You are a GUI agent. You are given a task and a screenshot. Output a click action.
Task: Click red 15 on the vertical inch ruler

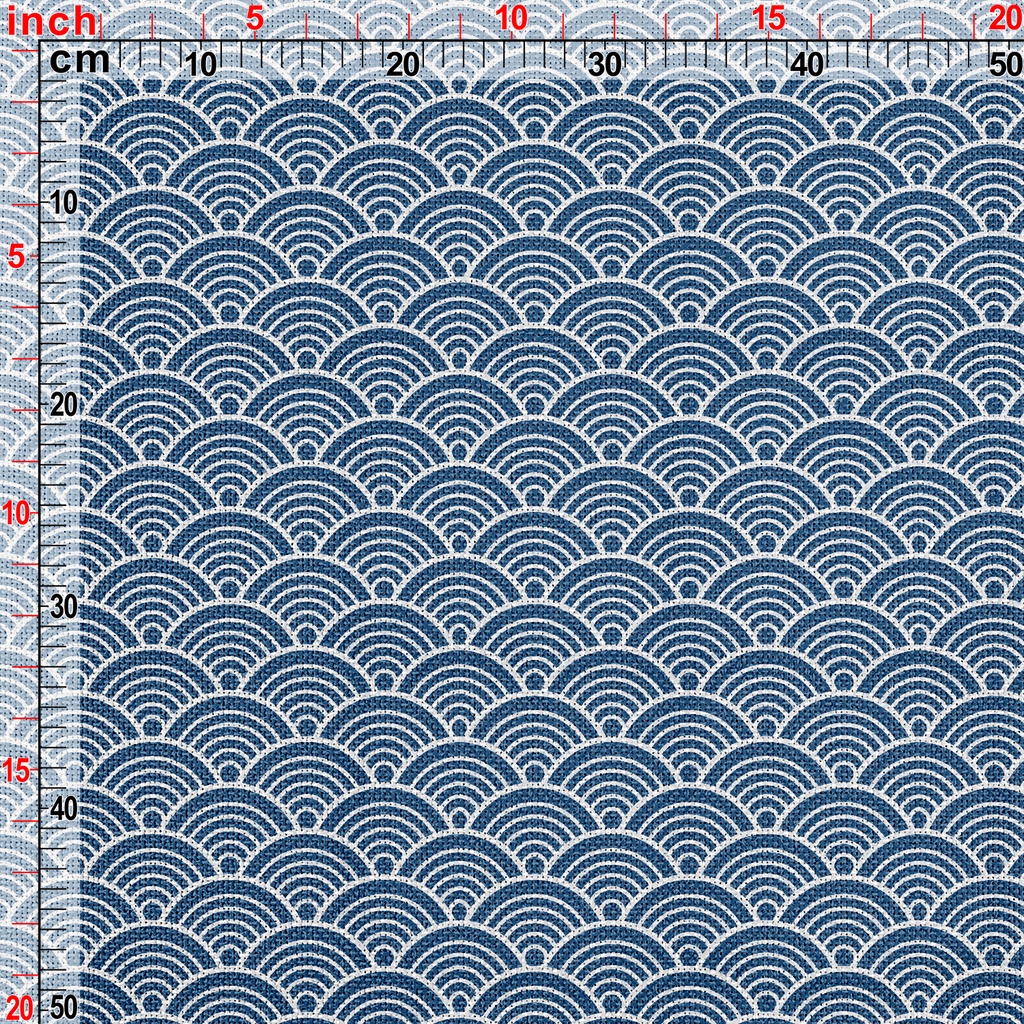click(15, 771)
